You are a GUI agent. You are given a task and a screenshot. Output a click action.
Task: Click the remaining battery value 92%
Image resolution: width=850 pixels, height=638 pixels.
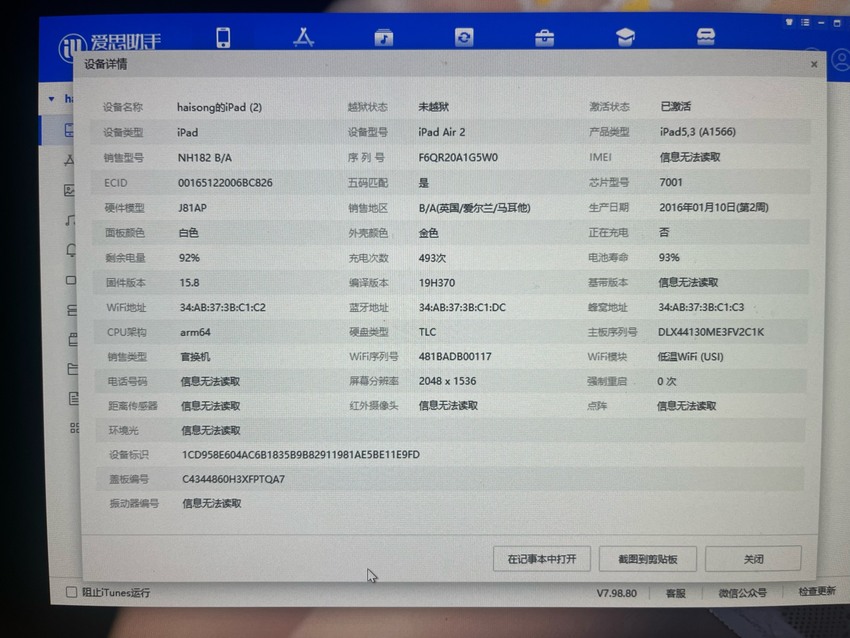pyautogui.click(x=189, y=257)
